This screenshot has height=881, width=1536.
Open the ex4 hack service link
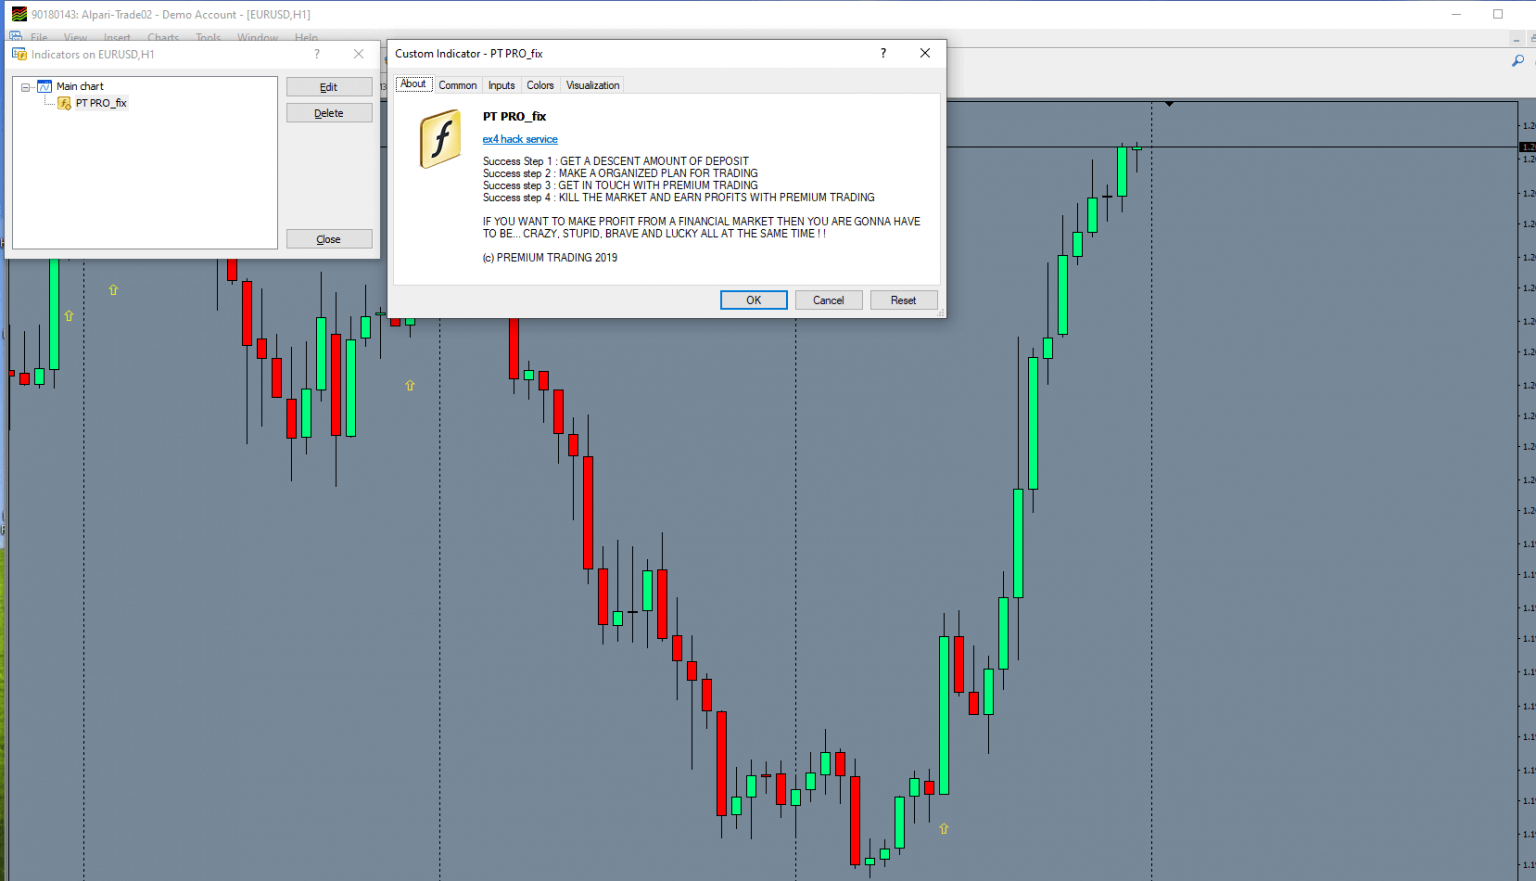[x=520, y=139]
